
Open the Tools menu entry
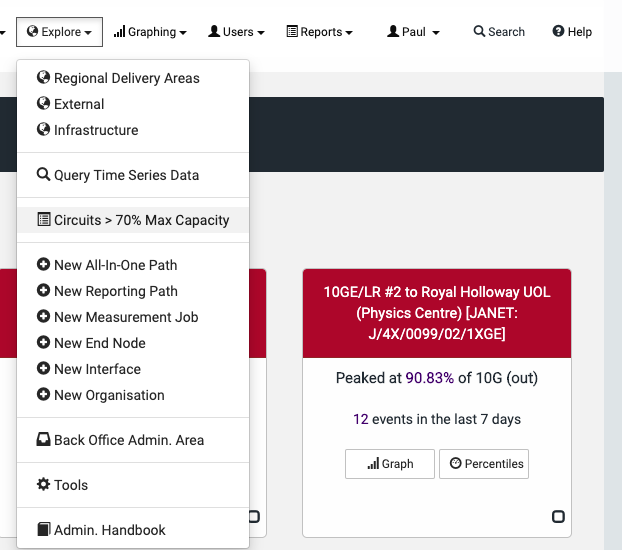133,485
